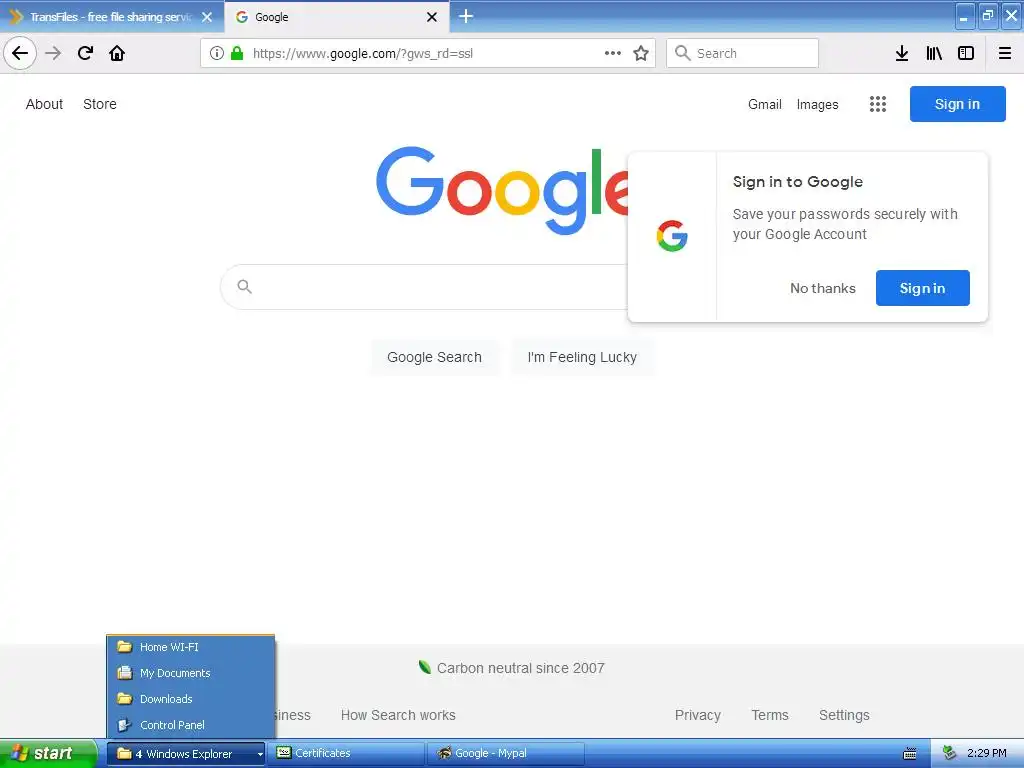Click the magnifier in Google search box
The width and height of the screenshot is (1024, 768).
(x=244, y=286)
